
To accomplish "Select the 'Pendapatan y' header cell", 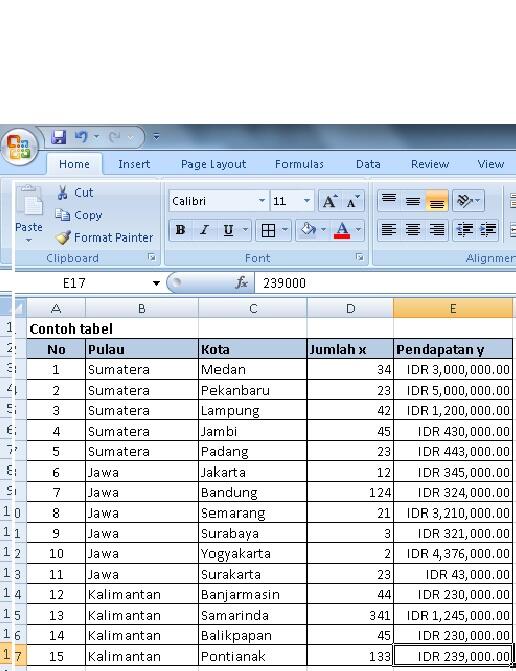I will click(453, 349).
